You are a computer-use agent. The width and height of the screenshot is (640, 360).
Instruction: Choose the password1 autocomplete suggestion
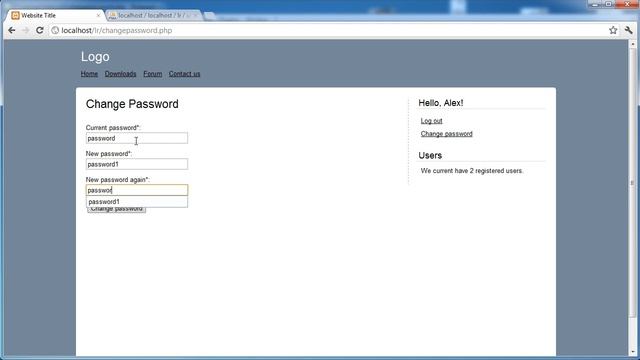(x=137, y=202)
